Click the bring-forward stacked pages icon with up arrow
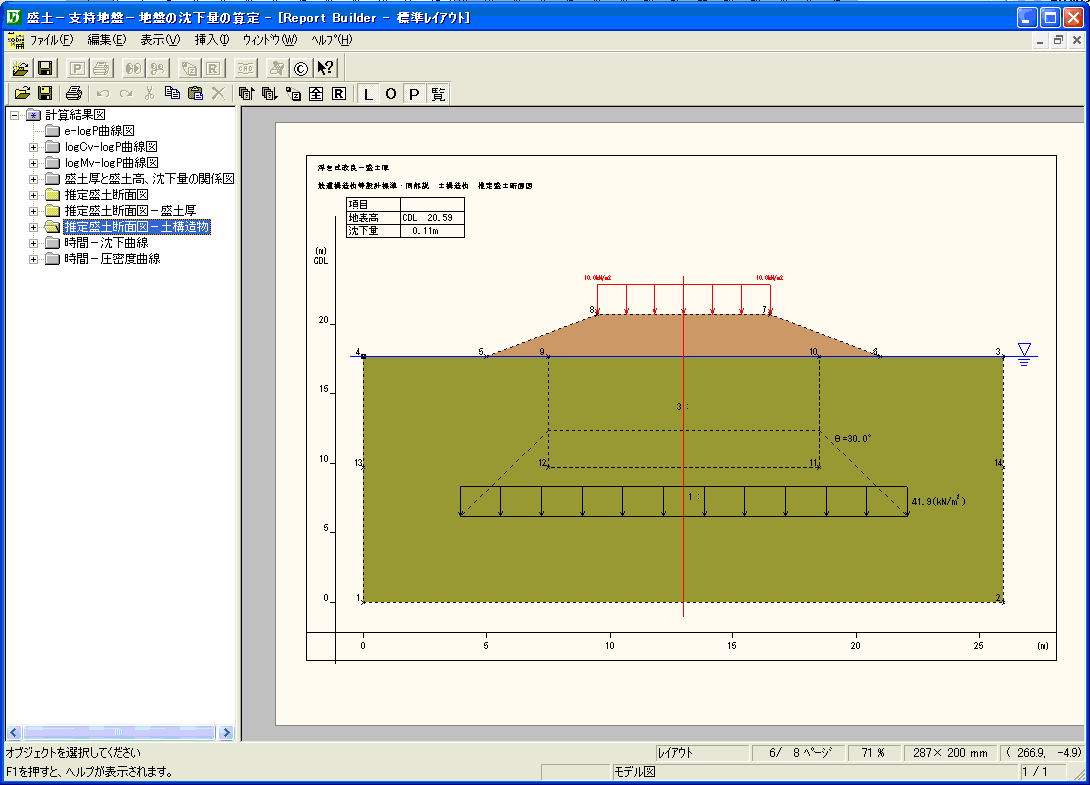The image size is (1090, 785). [x=246, y=94]
